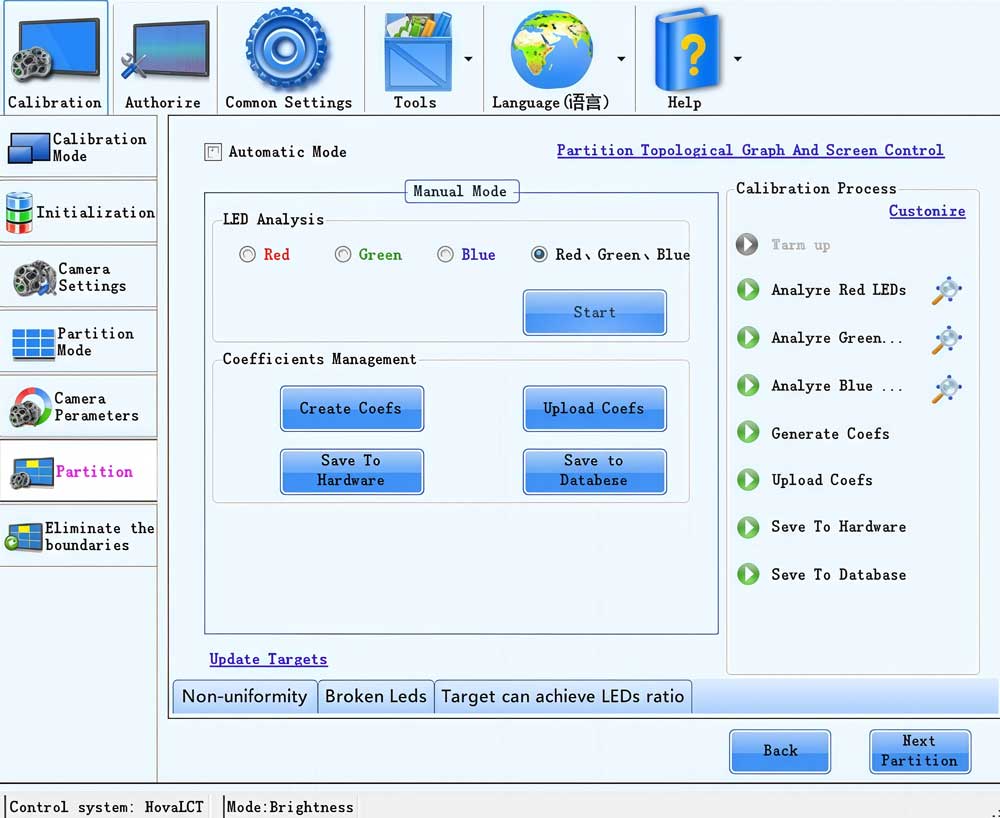Image resolution: width=1000 pixels, height=818 pixels.
Task: Open the Calibration toolbar icon
Action: (x=54, y=57)
